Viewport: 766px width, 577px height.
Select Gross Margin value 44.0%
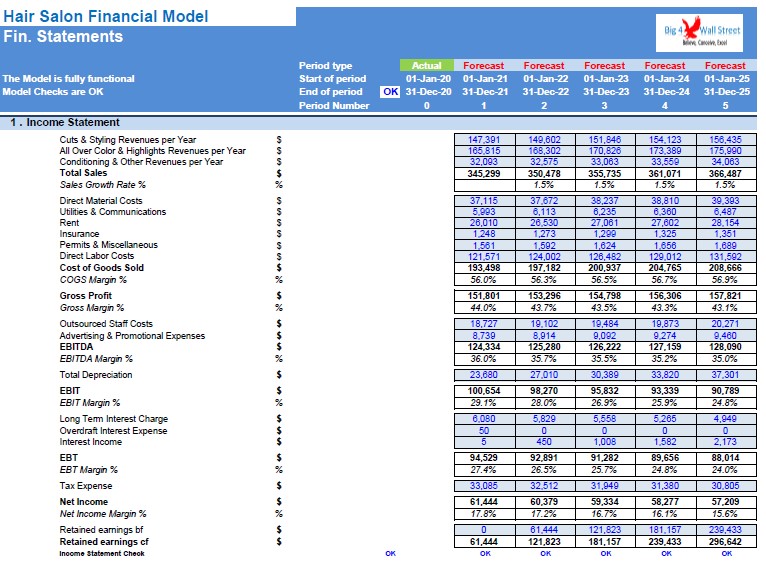[x=484, y=308]
